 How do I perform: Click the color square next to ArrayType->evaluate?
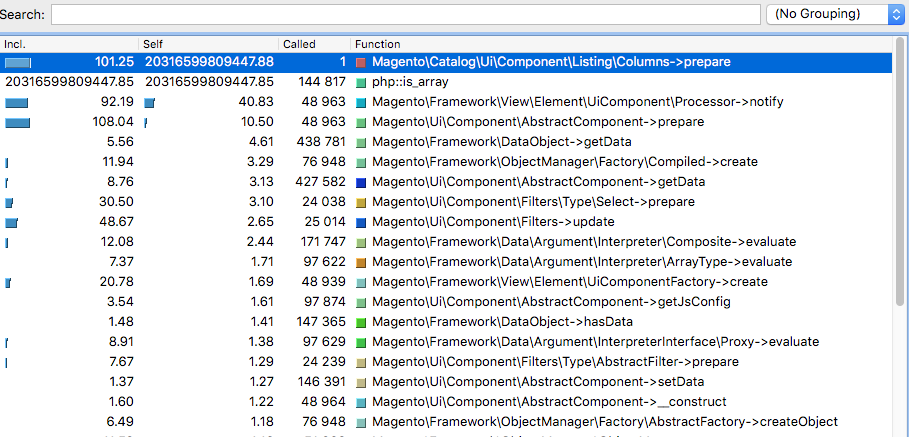[x=362, y=262]
